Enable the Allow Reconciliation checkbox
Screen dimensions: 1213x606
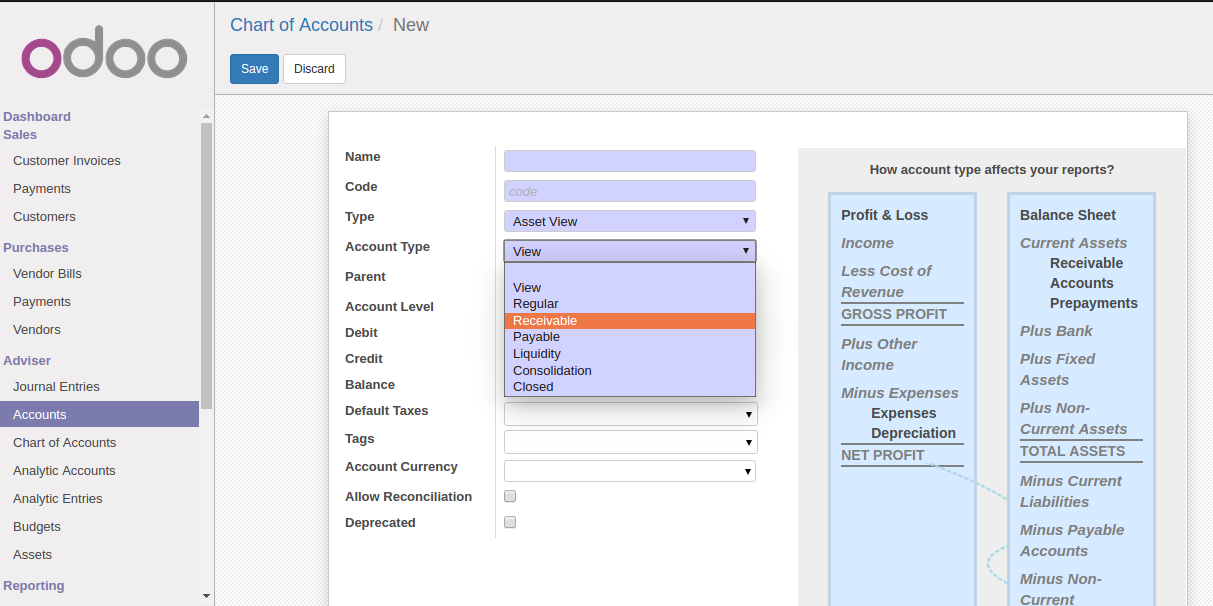pos(510,496)
